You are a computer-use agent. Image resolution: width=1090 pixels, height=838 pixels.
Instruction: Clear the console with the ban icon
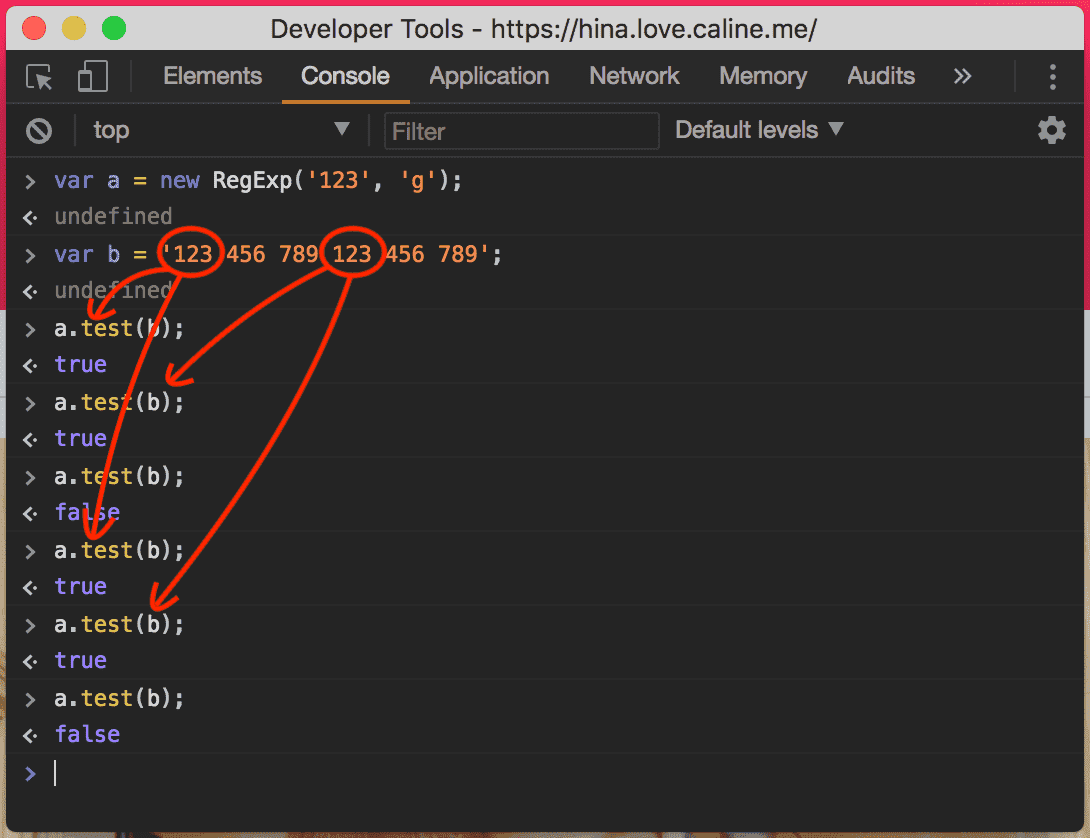click(x=39, y=130)
